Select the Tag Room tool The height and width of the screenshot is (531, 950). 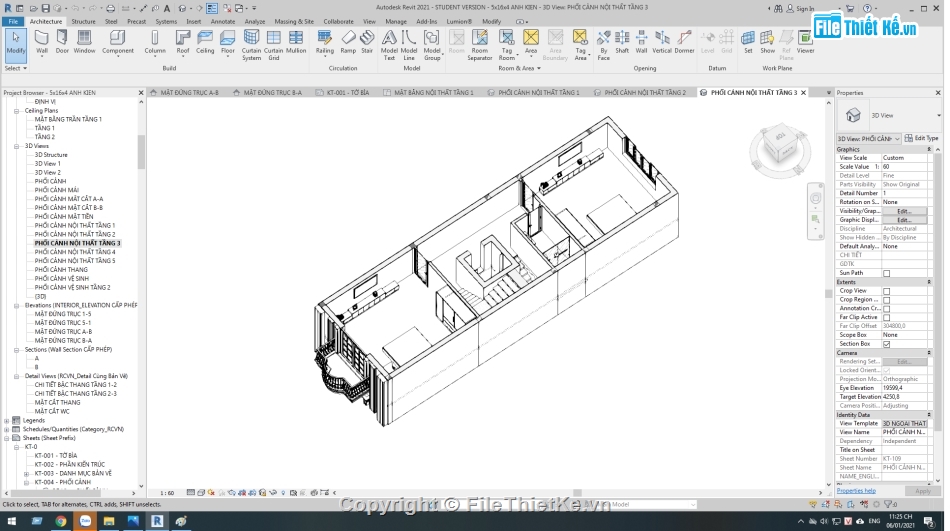pyautogui.click(x=507, y=45)
